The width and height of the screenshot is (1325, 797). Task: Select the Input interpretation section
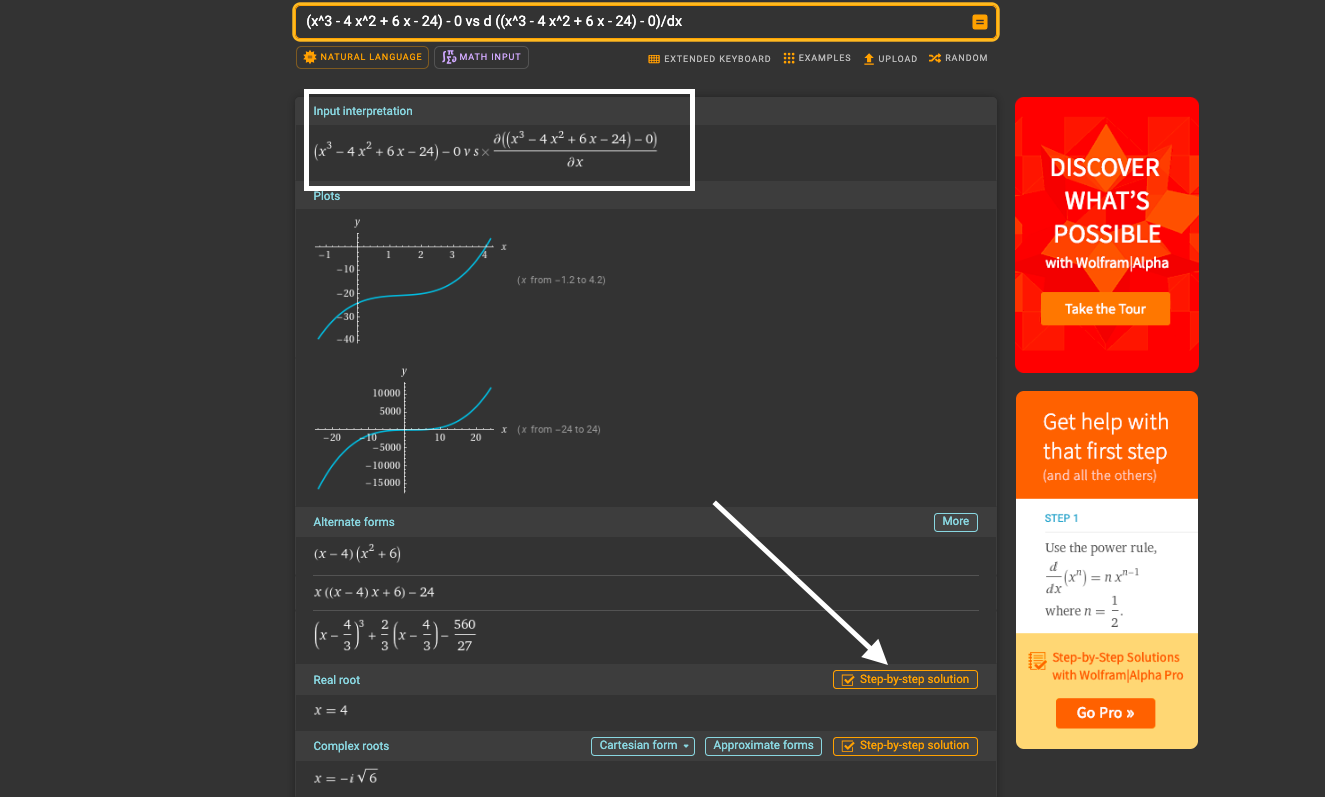click(362, 110)
